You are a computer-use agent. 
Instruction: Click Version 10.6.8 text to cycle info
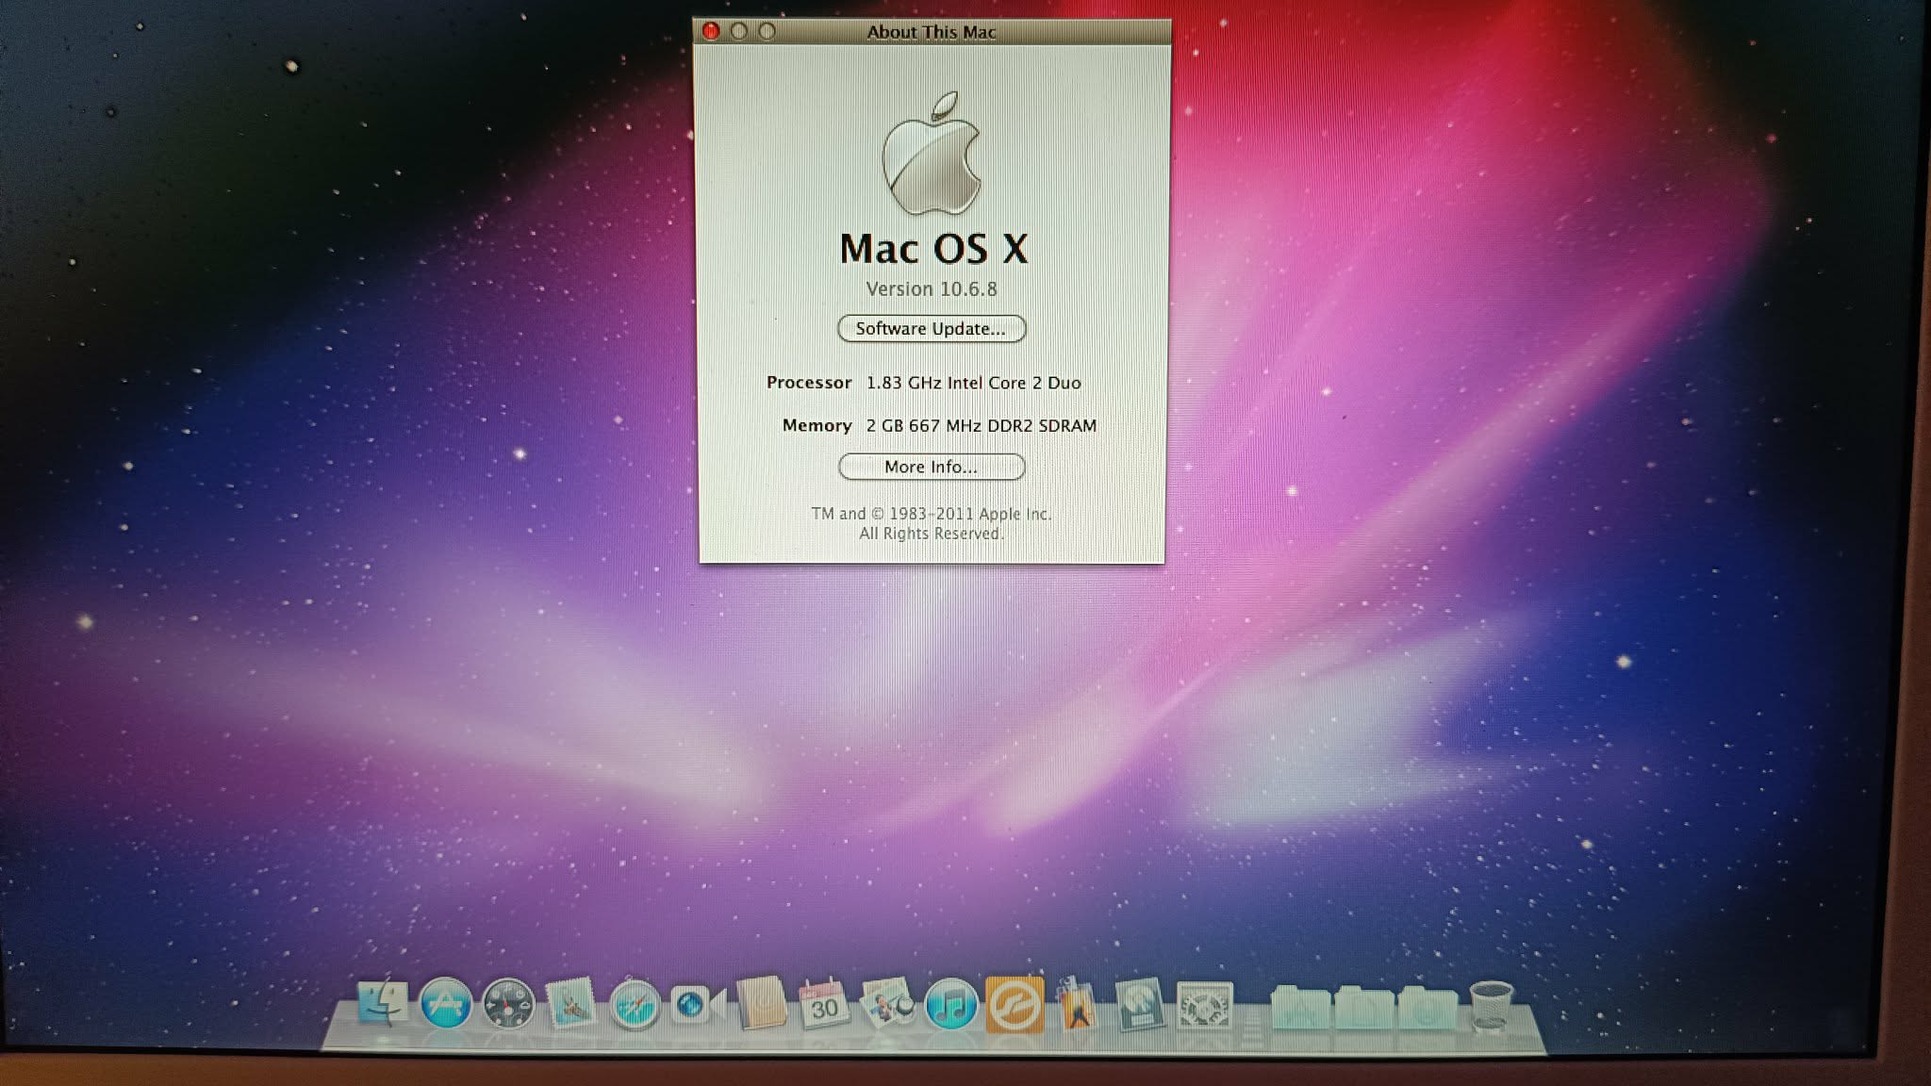931,289
